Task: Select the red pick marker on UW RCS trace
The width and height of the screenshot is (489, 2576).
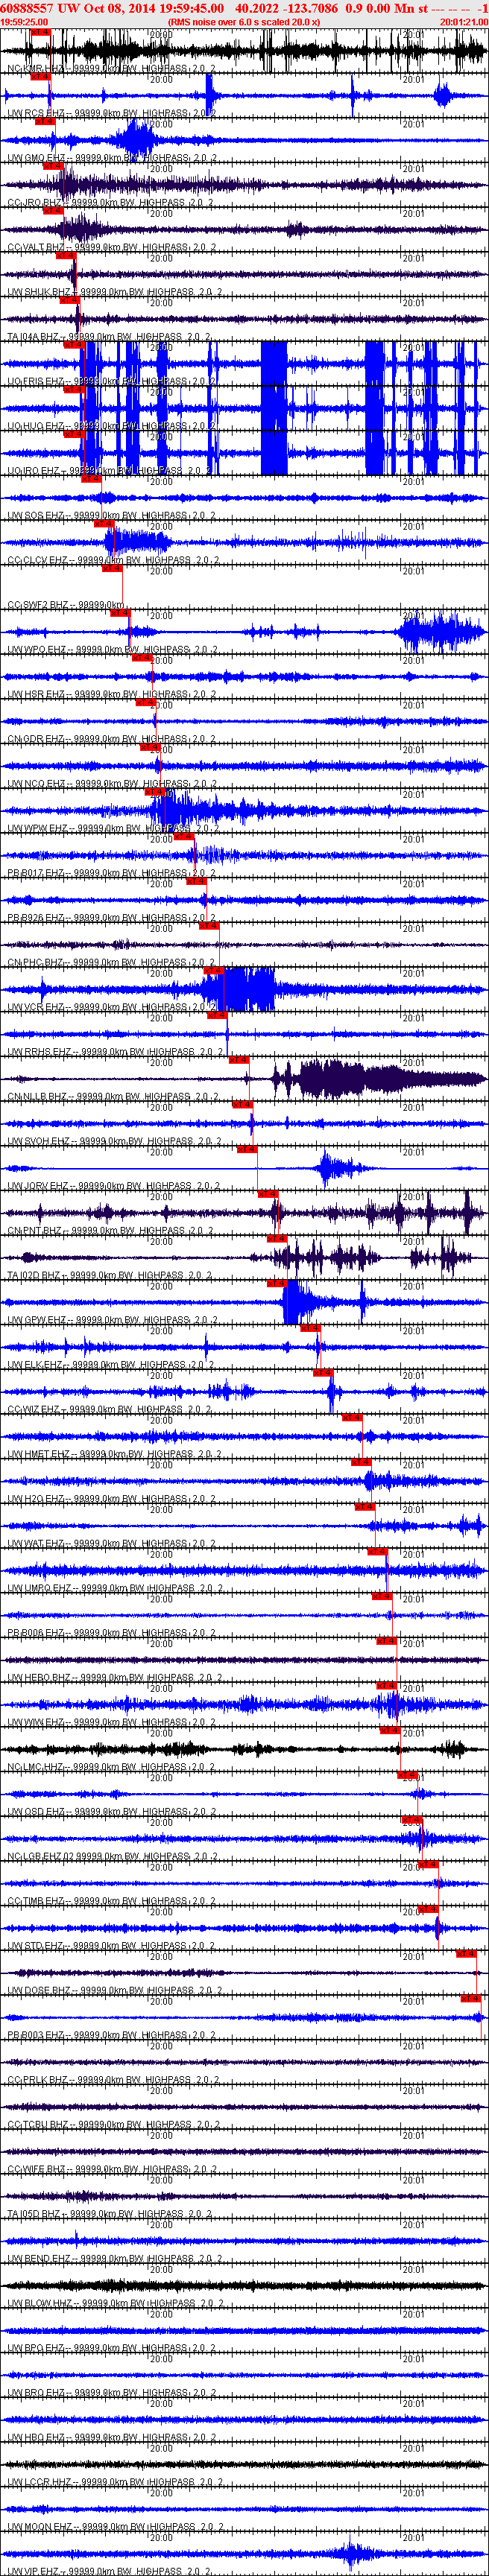Action: 40,77
